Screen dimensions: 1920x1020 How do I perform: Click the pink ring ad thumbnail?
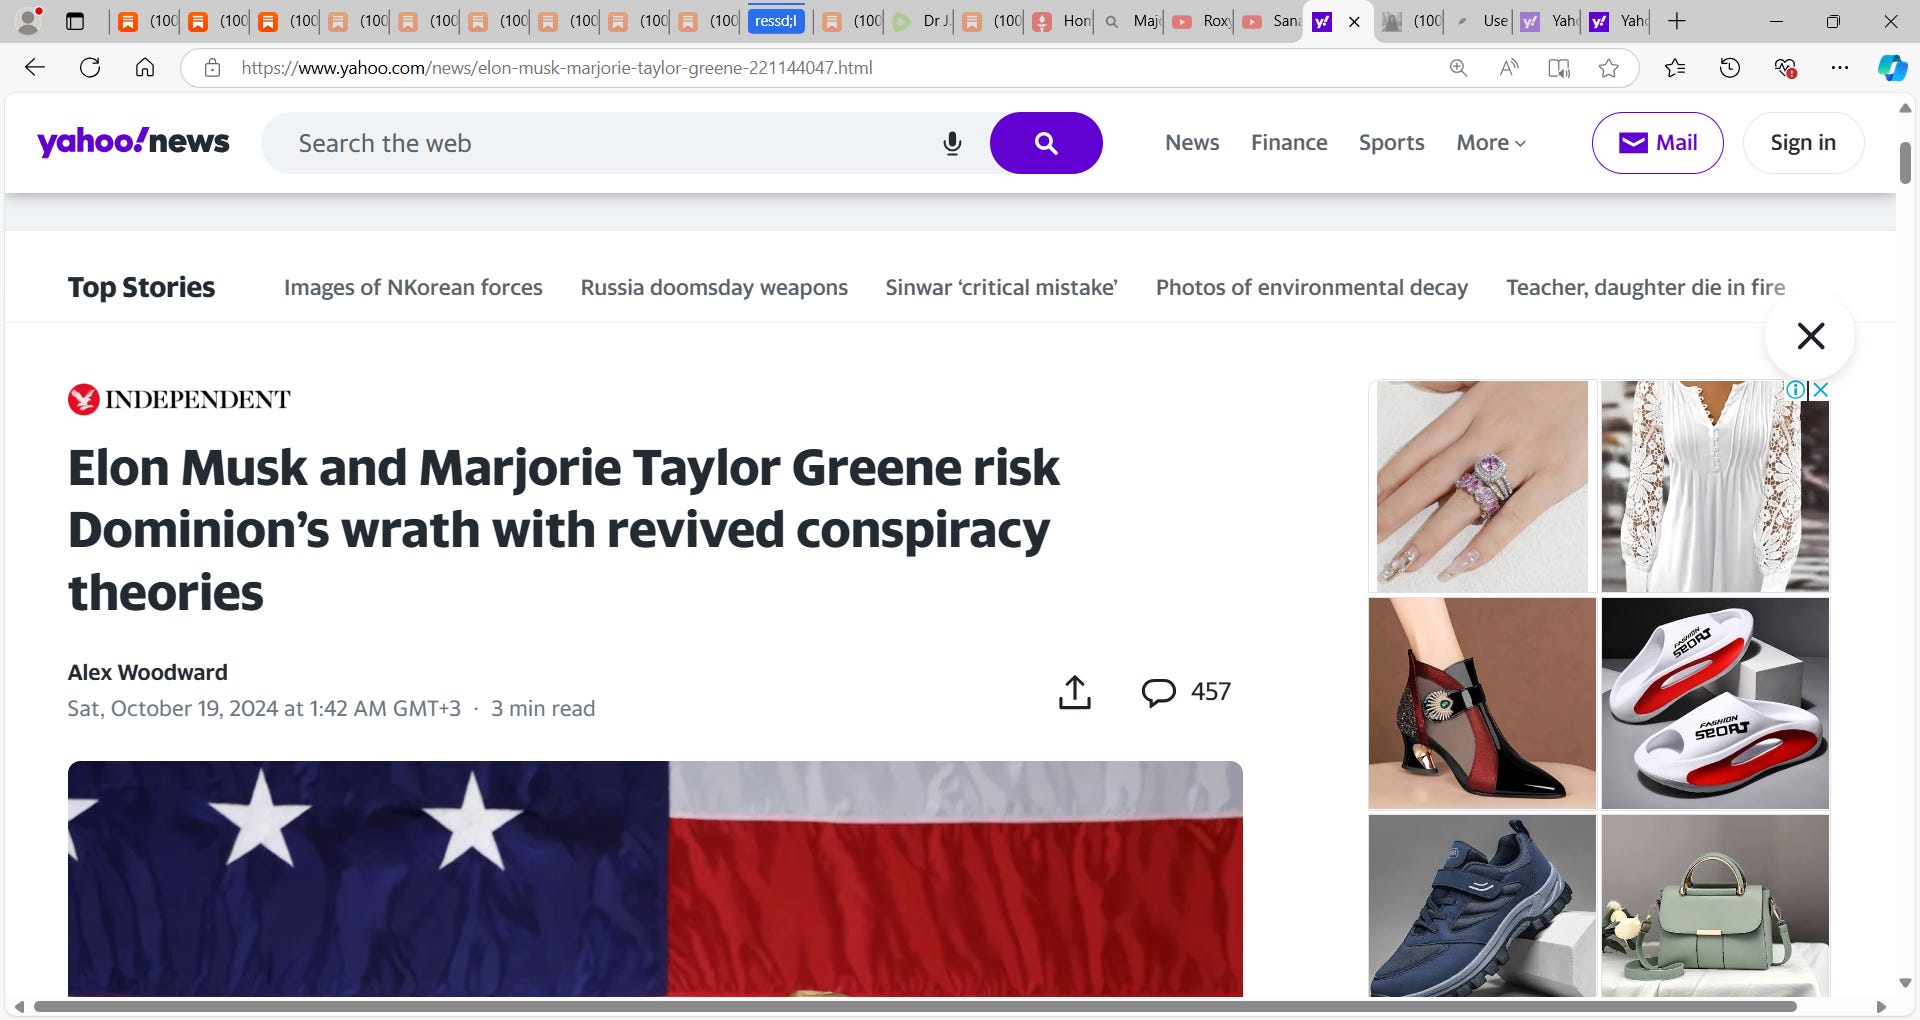(1482, 486)
